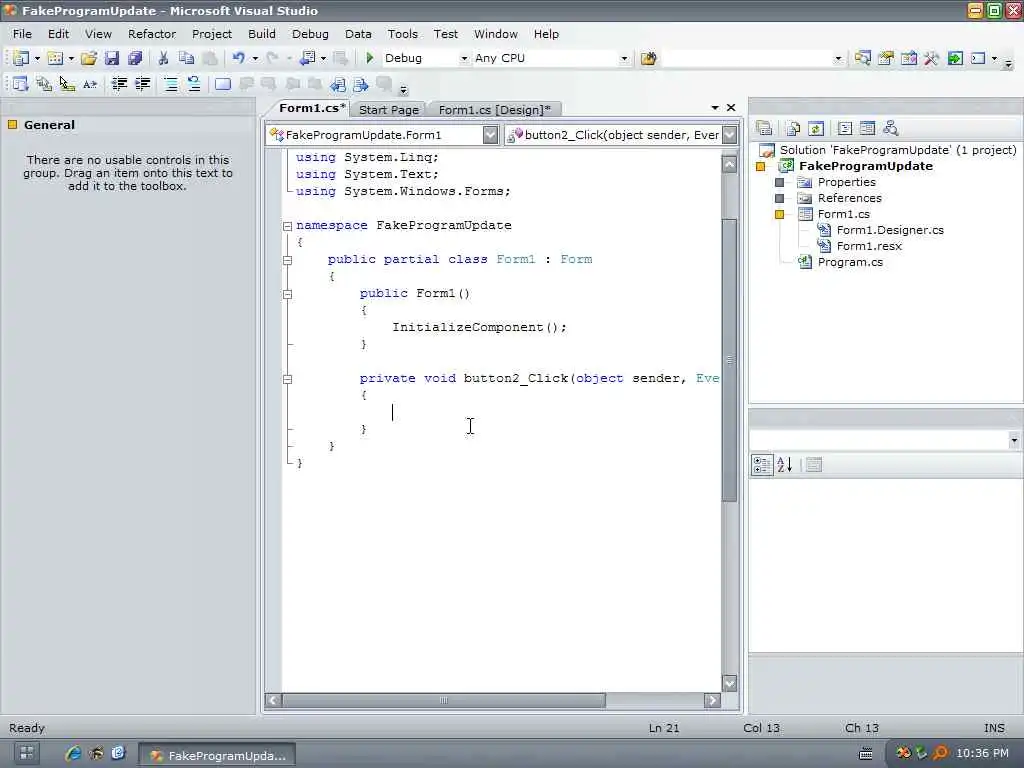Screen dimensions: 1024x768
Task: Click the FakeProgramUpda... taskbar button
Action: 217,756
